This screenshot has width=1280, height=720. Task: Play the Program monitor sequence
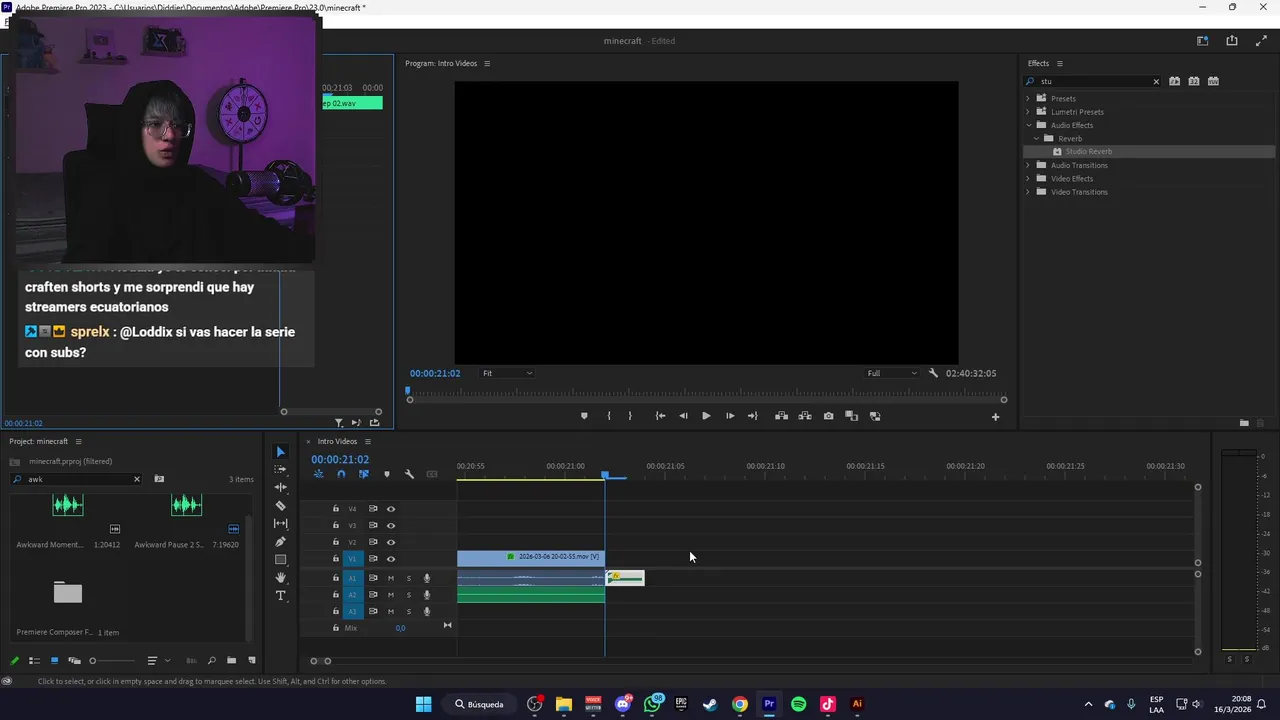click(x=706, y=416)
